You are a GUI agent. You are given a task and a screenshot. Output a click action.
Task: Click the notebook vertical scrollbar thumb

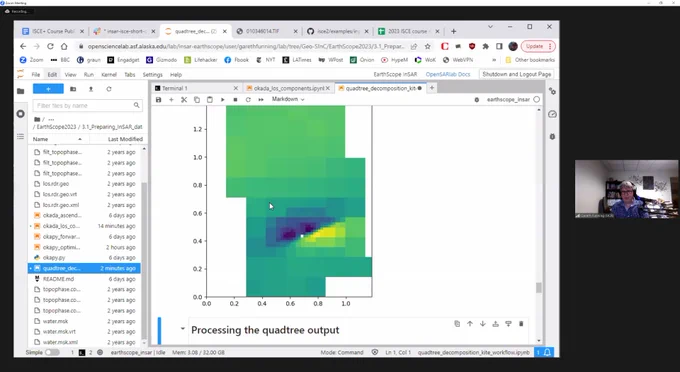tap(539, 288)
